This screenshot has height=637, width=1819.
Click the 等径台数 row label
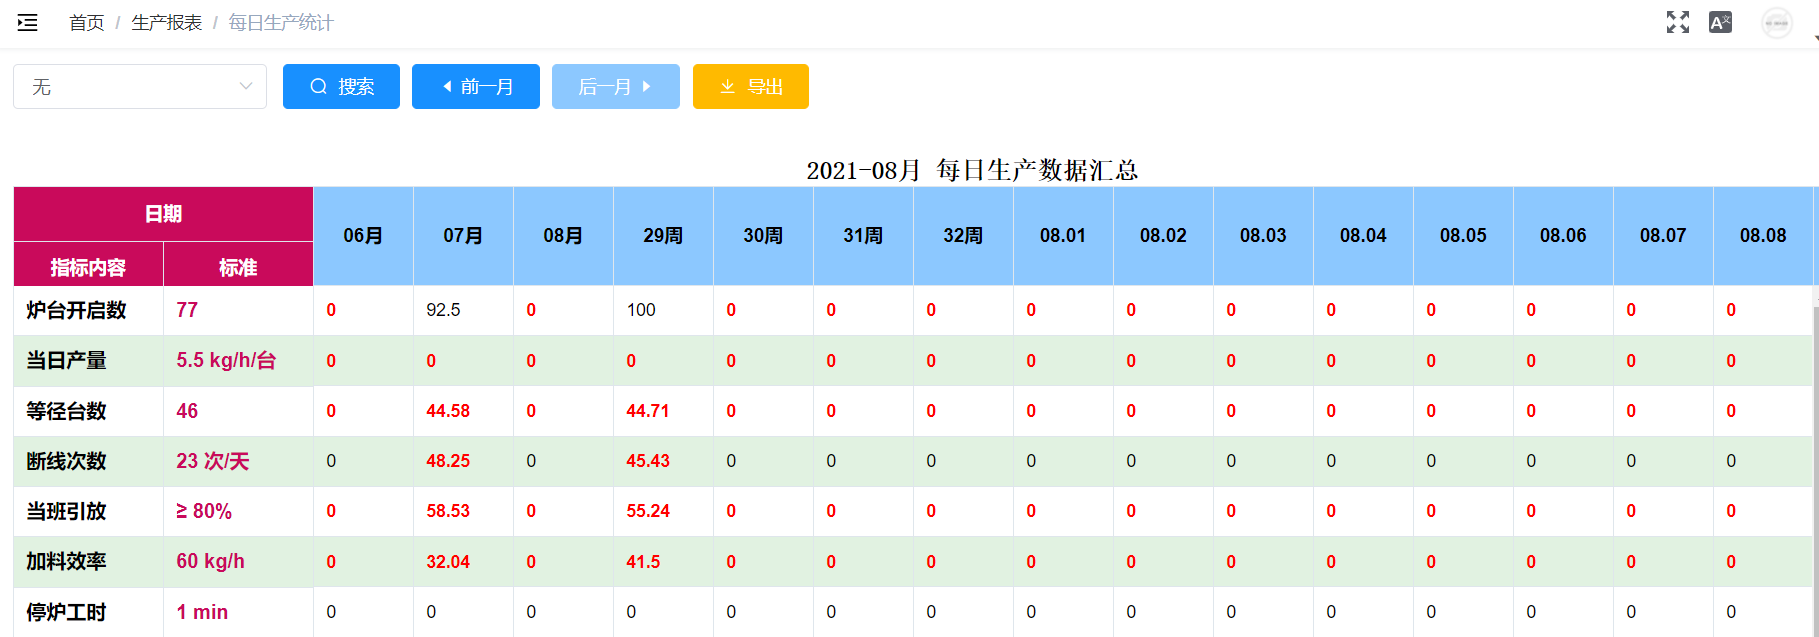click(66, 411)
